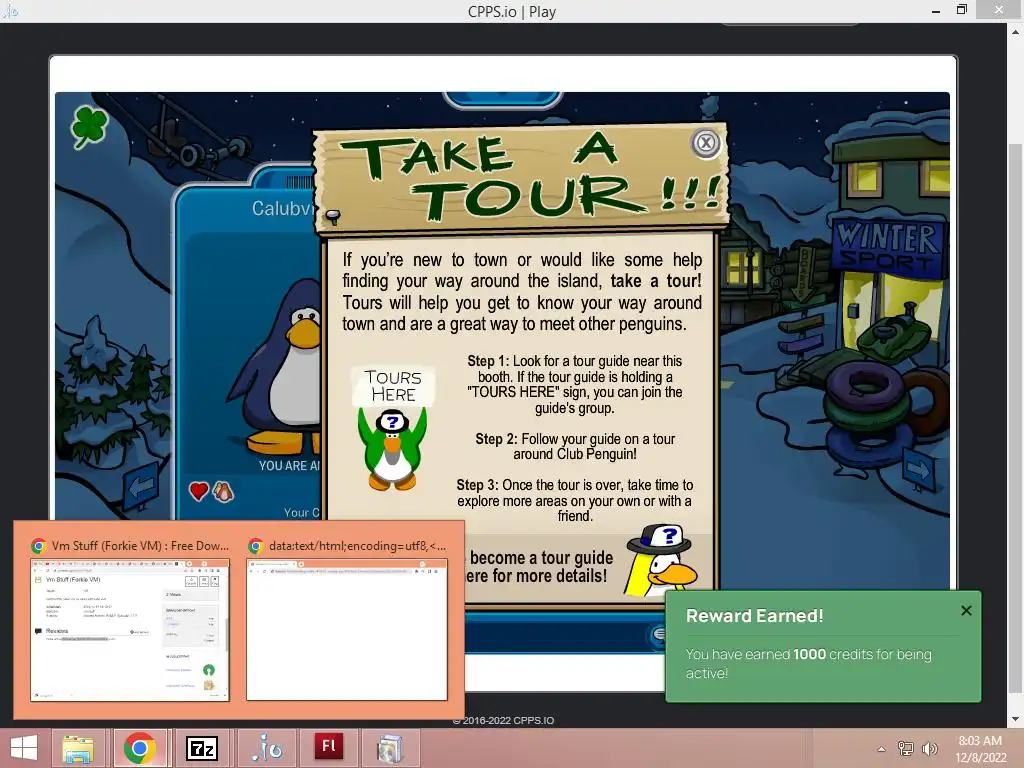Open File Explorer from the taskbar
This screenshot has width=1024, height=768.
pos(78,748)
